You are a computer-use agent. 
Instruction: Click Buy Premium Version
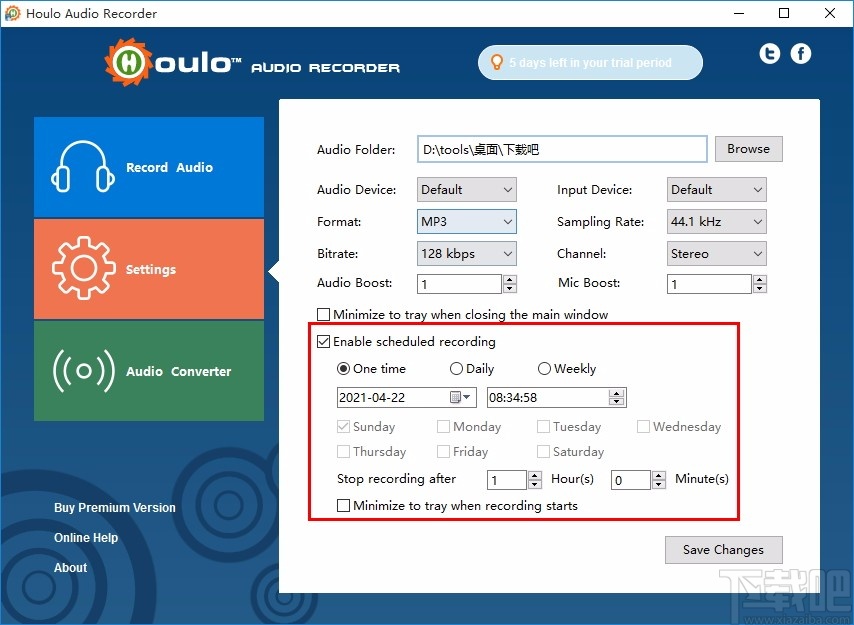tap(114, 507)
